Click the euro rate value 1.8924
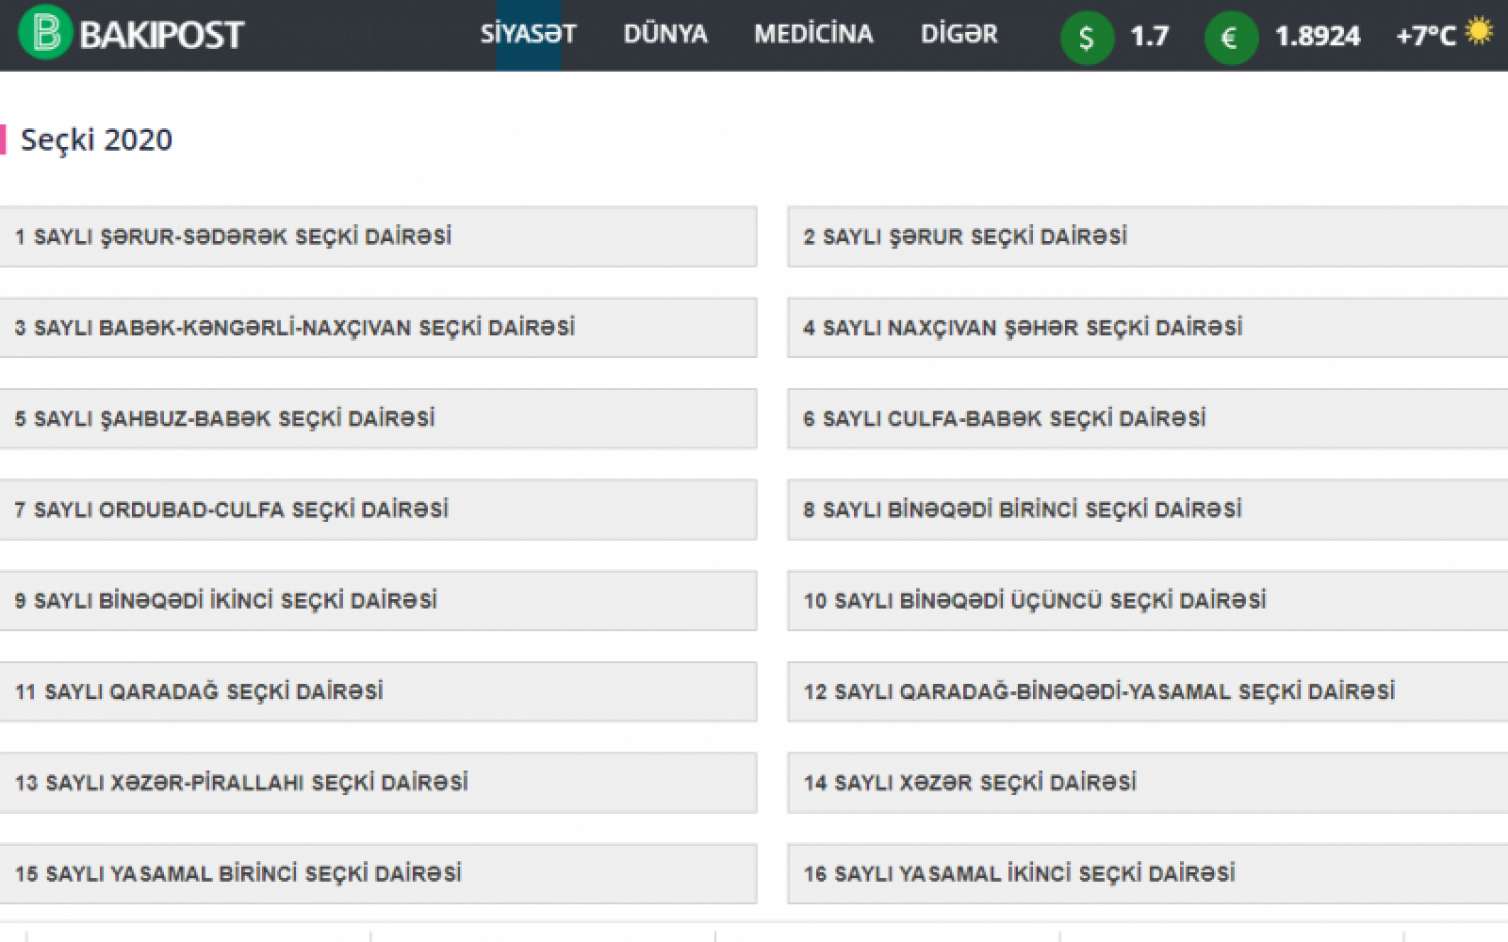The height and width of the screenshot is (942, 1508). 1317,37
